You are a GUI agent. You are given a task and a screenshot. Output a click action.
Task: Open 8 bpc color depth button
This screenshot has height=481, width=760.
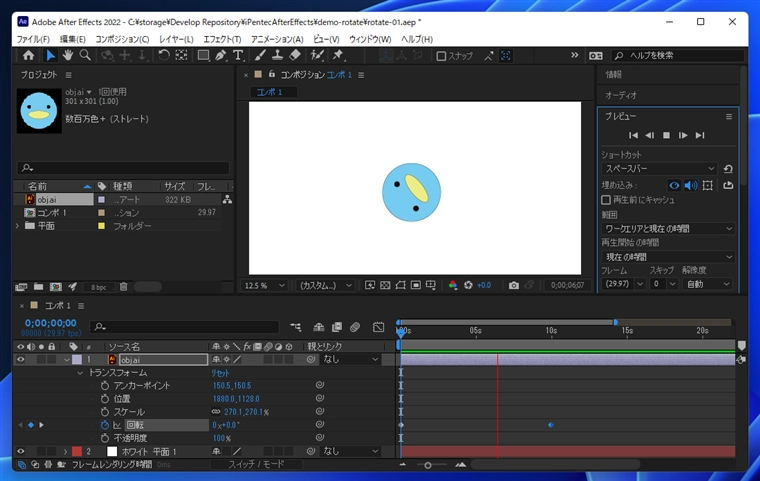(99, 287)
